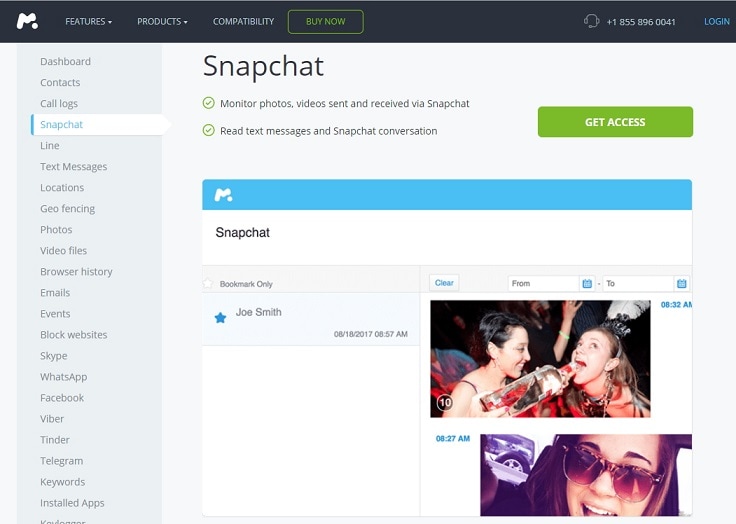
Task: Open the From date calendar icon
Action: click(587, 283)
